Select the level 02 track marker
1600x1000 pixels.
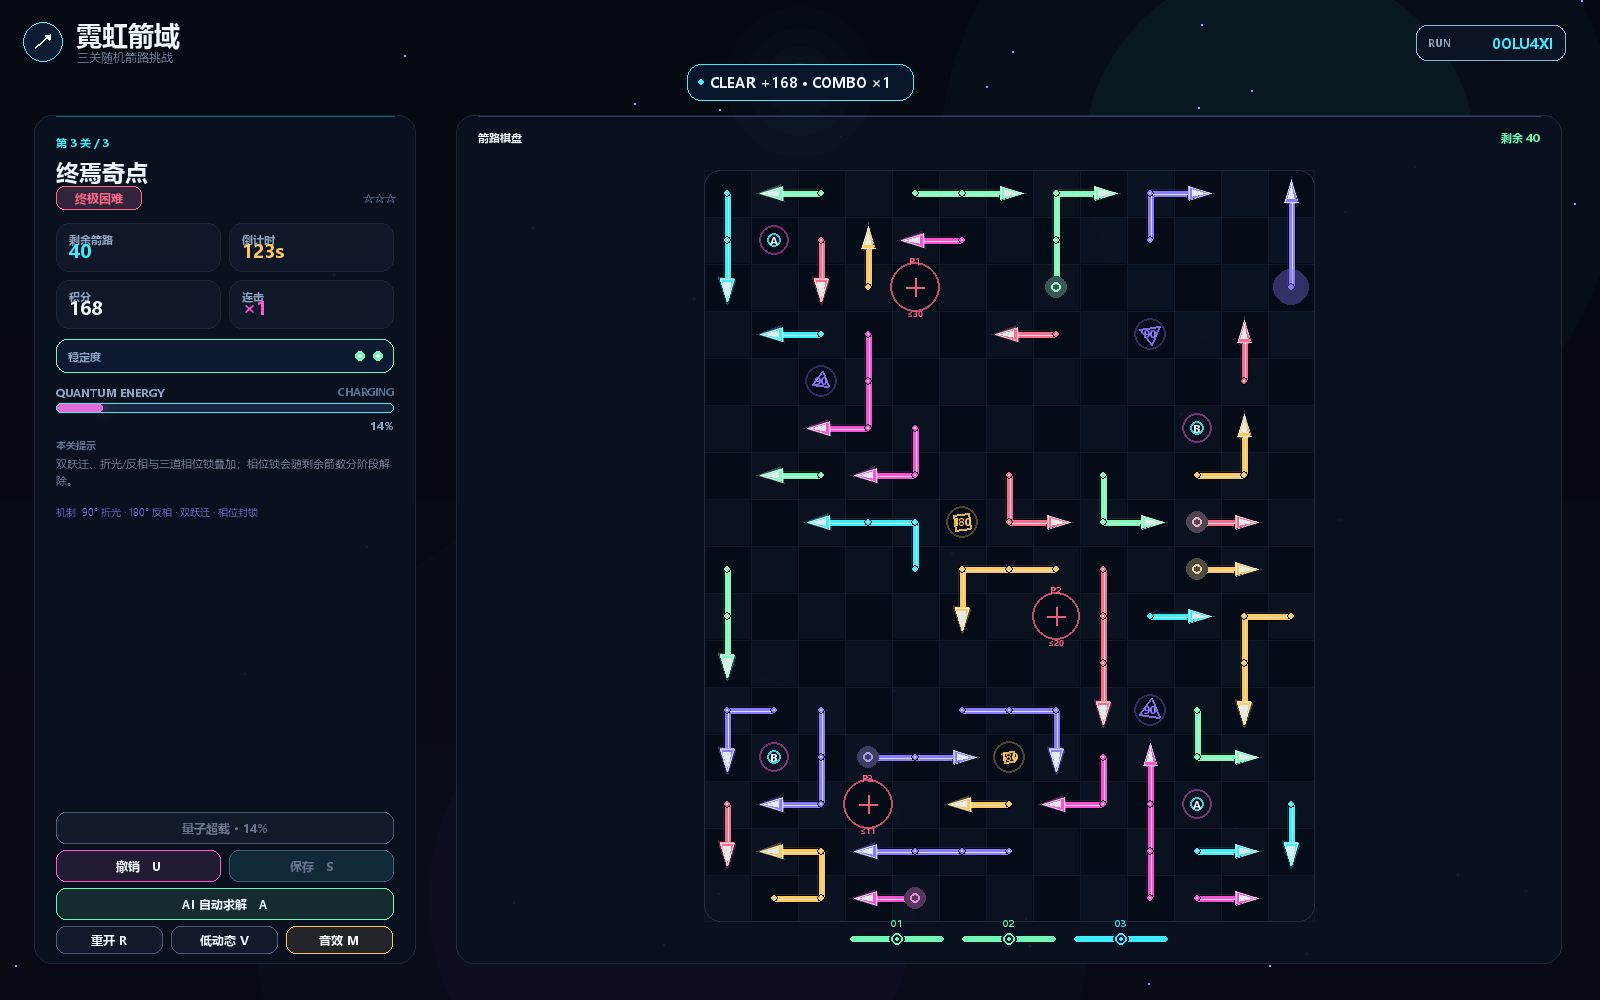(x=1009, y=939)
